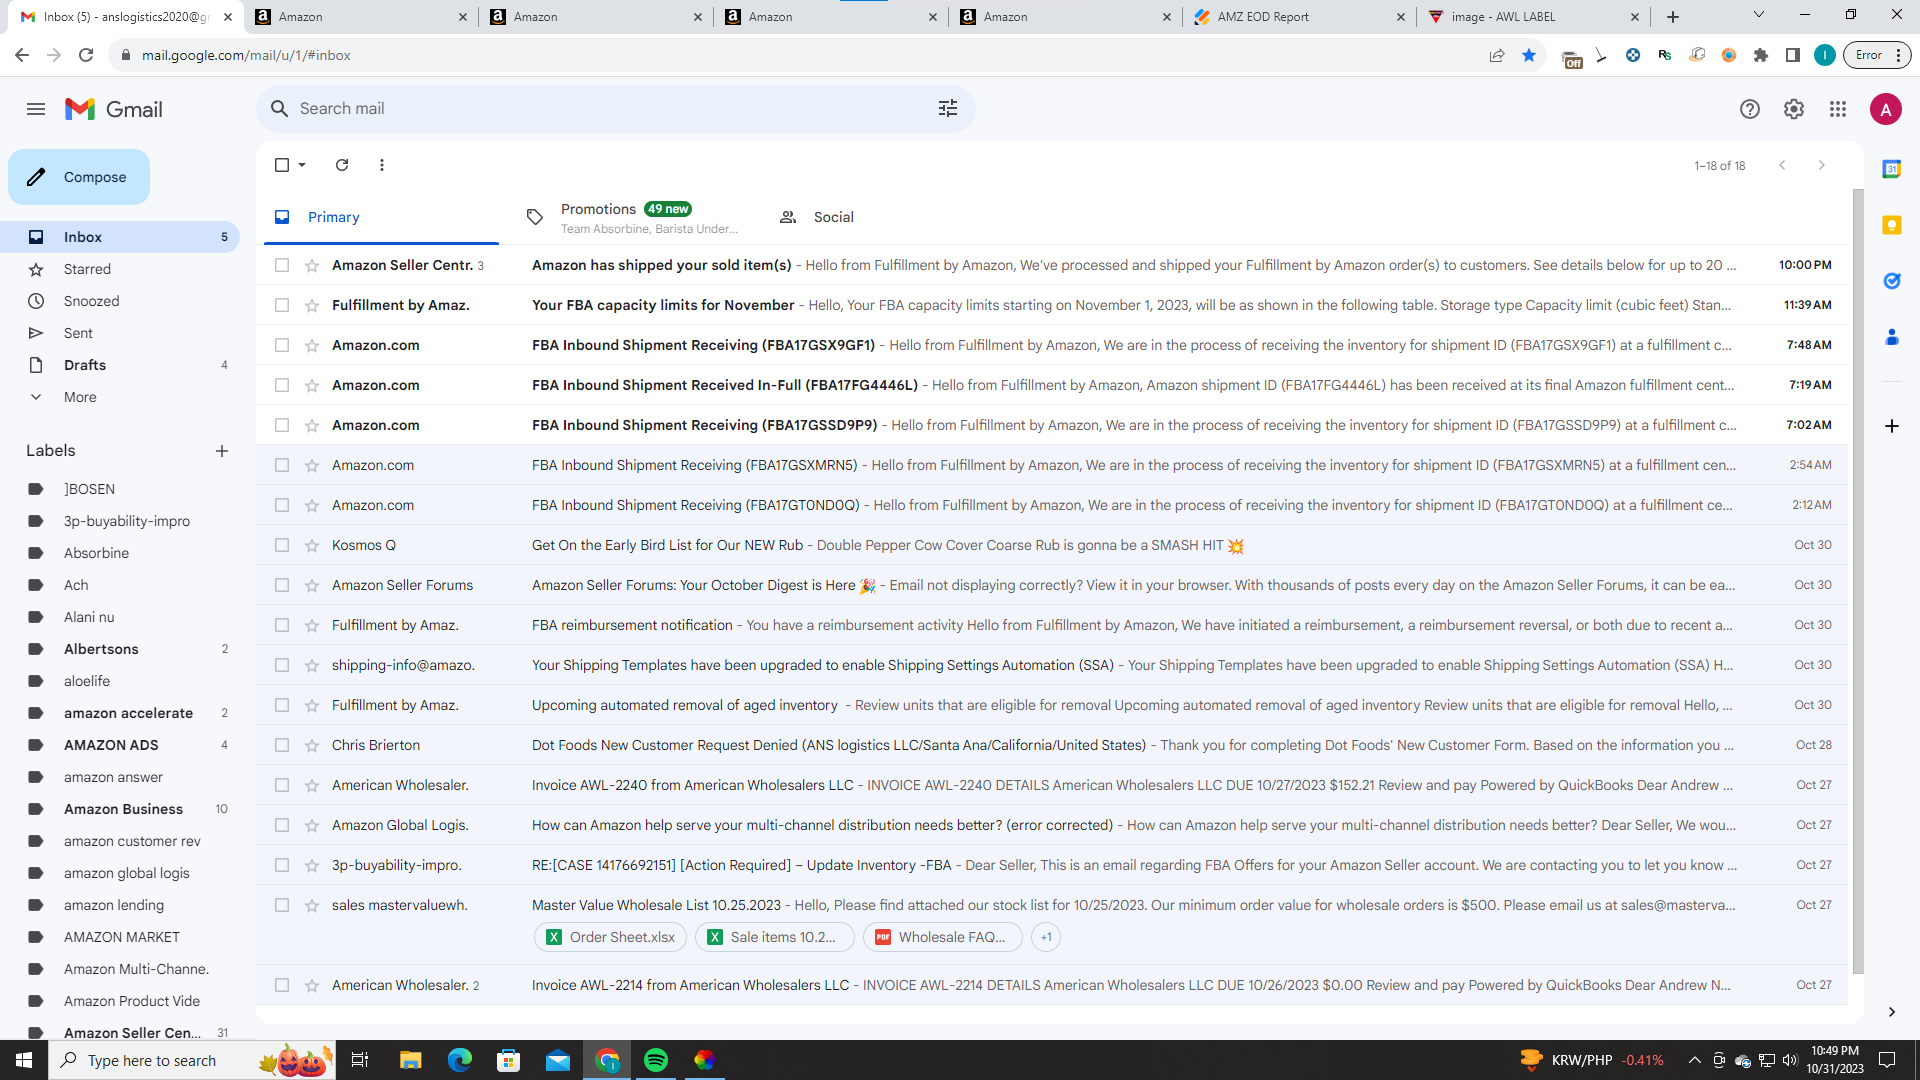Check the Amazon Global Logistics email checkbox
Viewport: 1920px width, 1080px height.
(282, 825)
